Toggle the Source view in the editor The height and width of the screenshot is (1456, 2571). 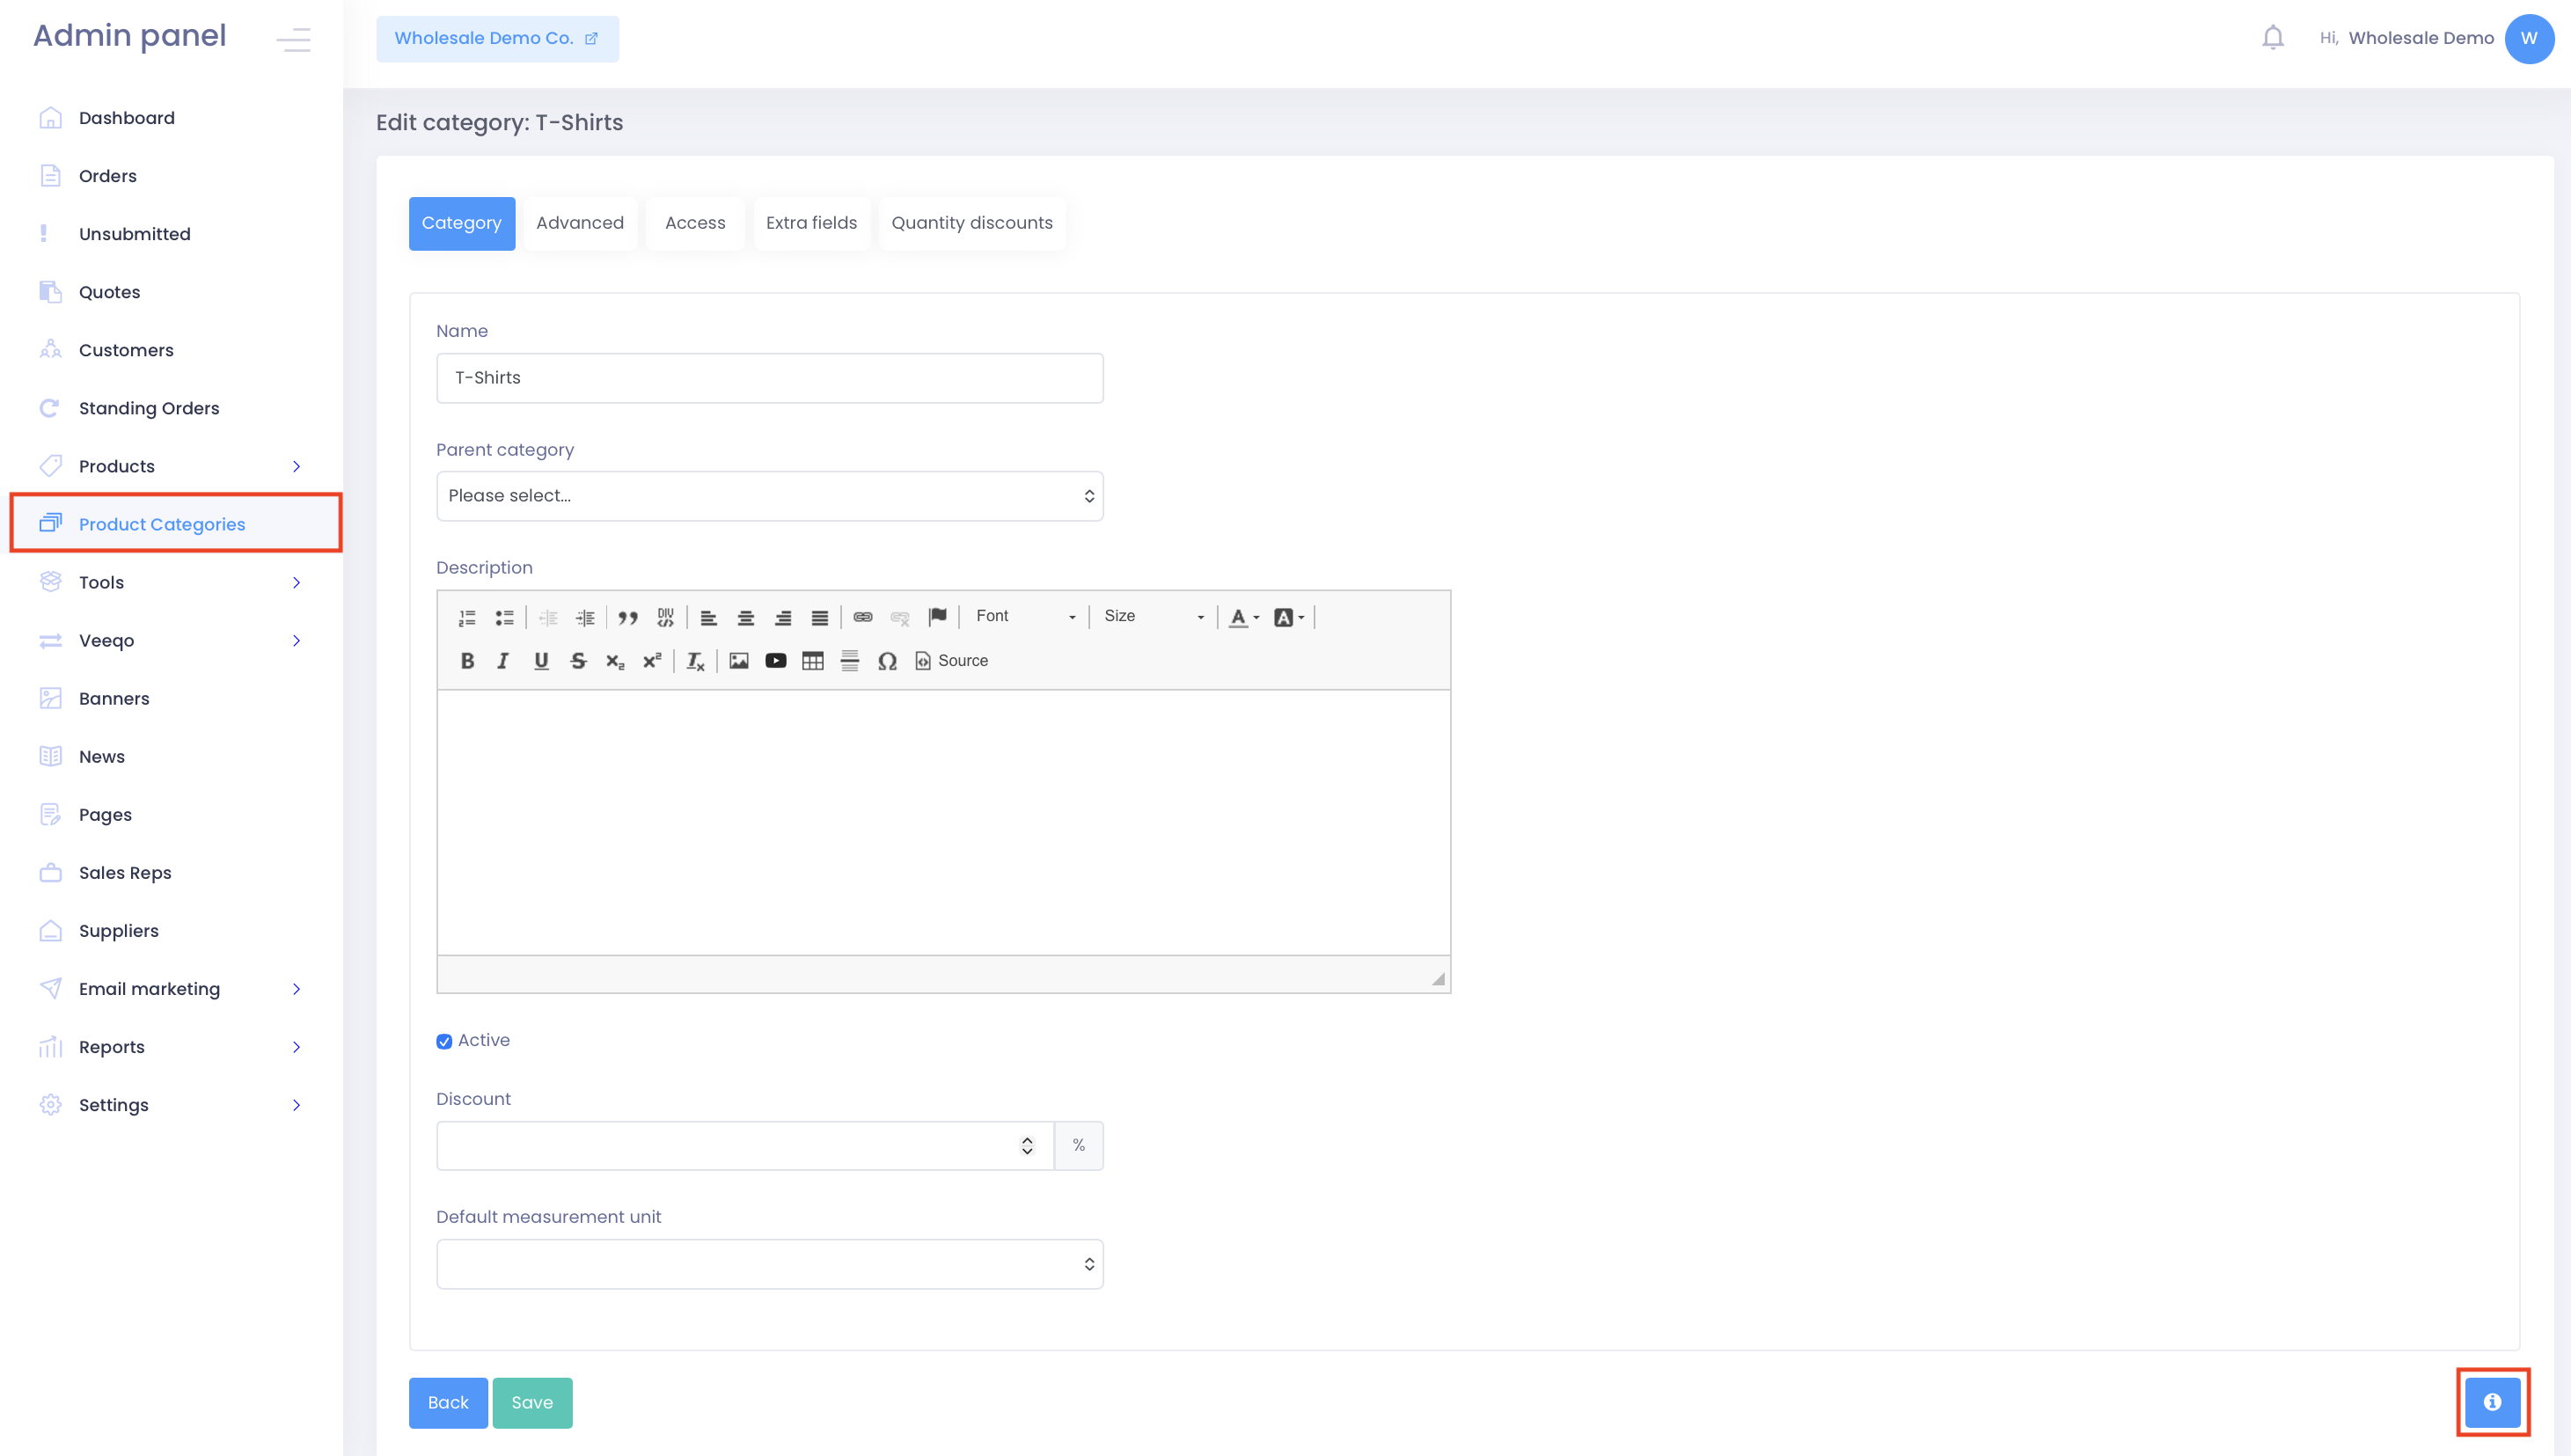pyautogui.click(x=952, y=661)
